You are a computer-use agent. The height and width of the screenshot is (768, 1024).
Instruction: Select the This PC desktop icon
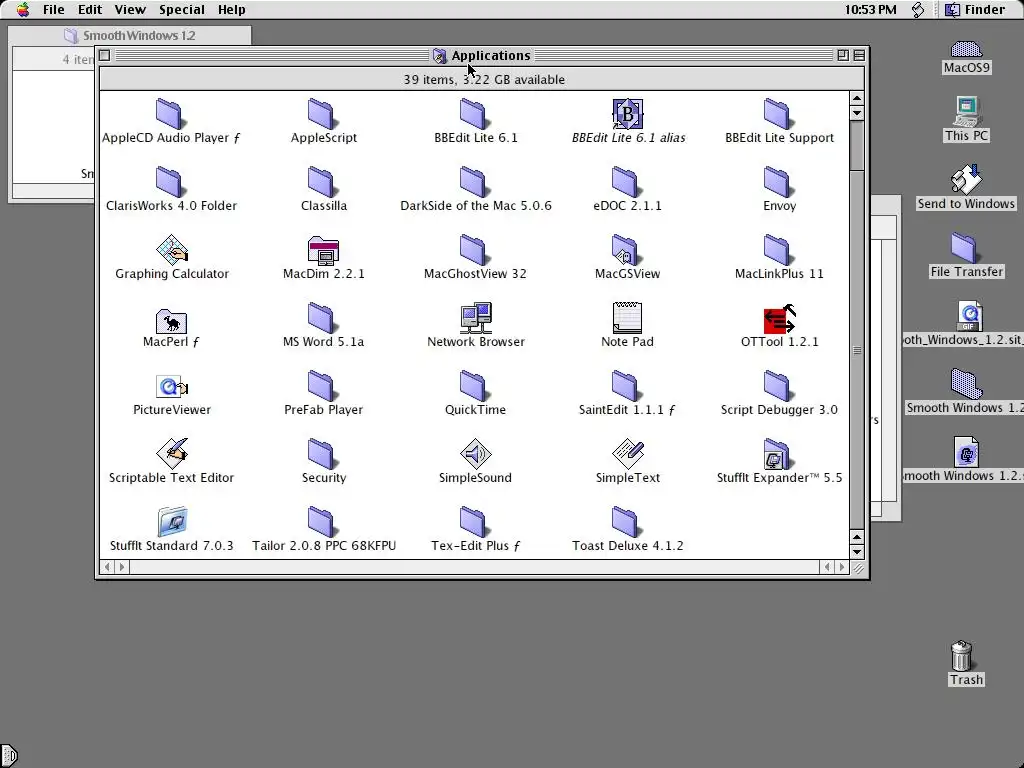pyautogui.click(x=966, y=111)
